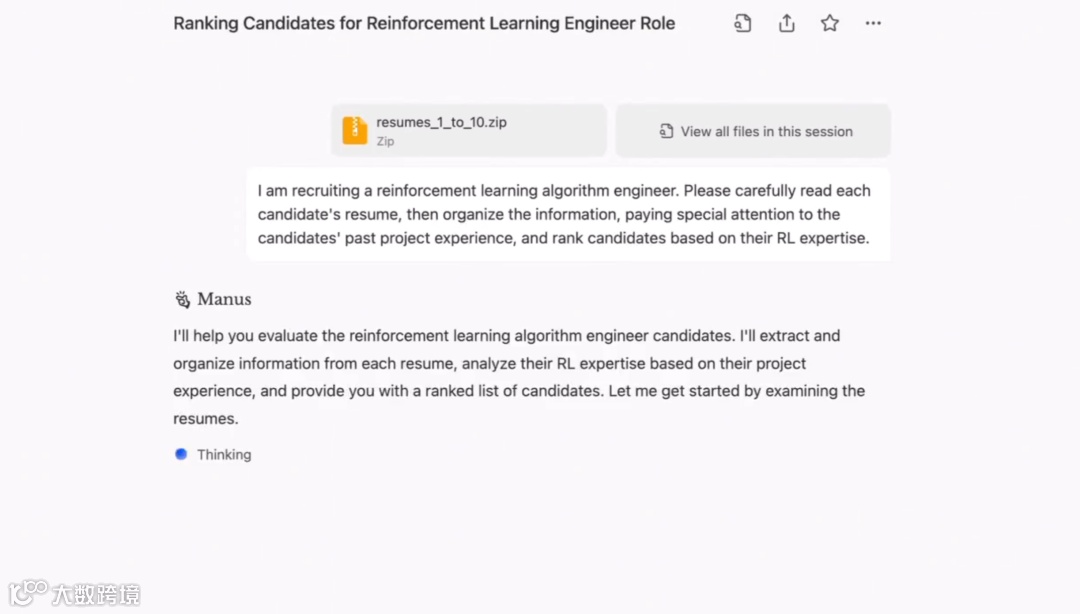
Task: Click the document icon beside View all files
Action: coord(666,131)
